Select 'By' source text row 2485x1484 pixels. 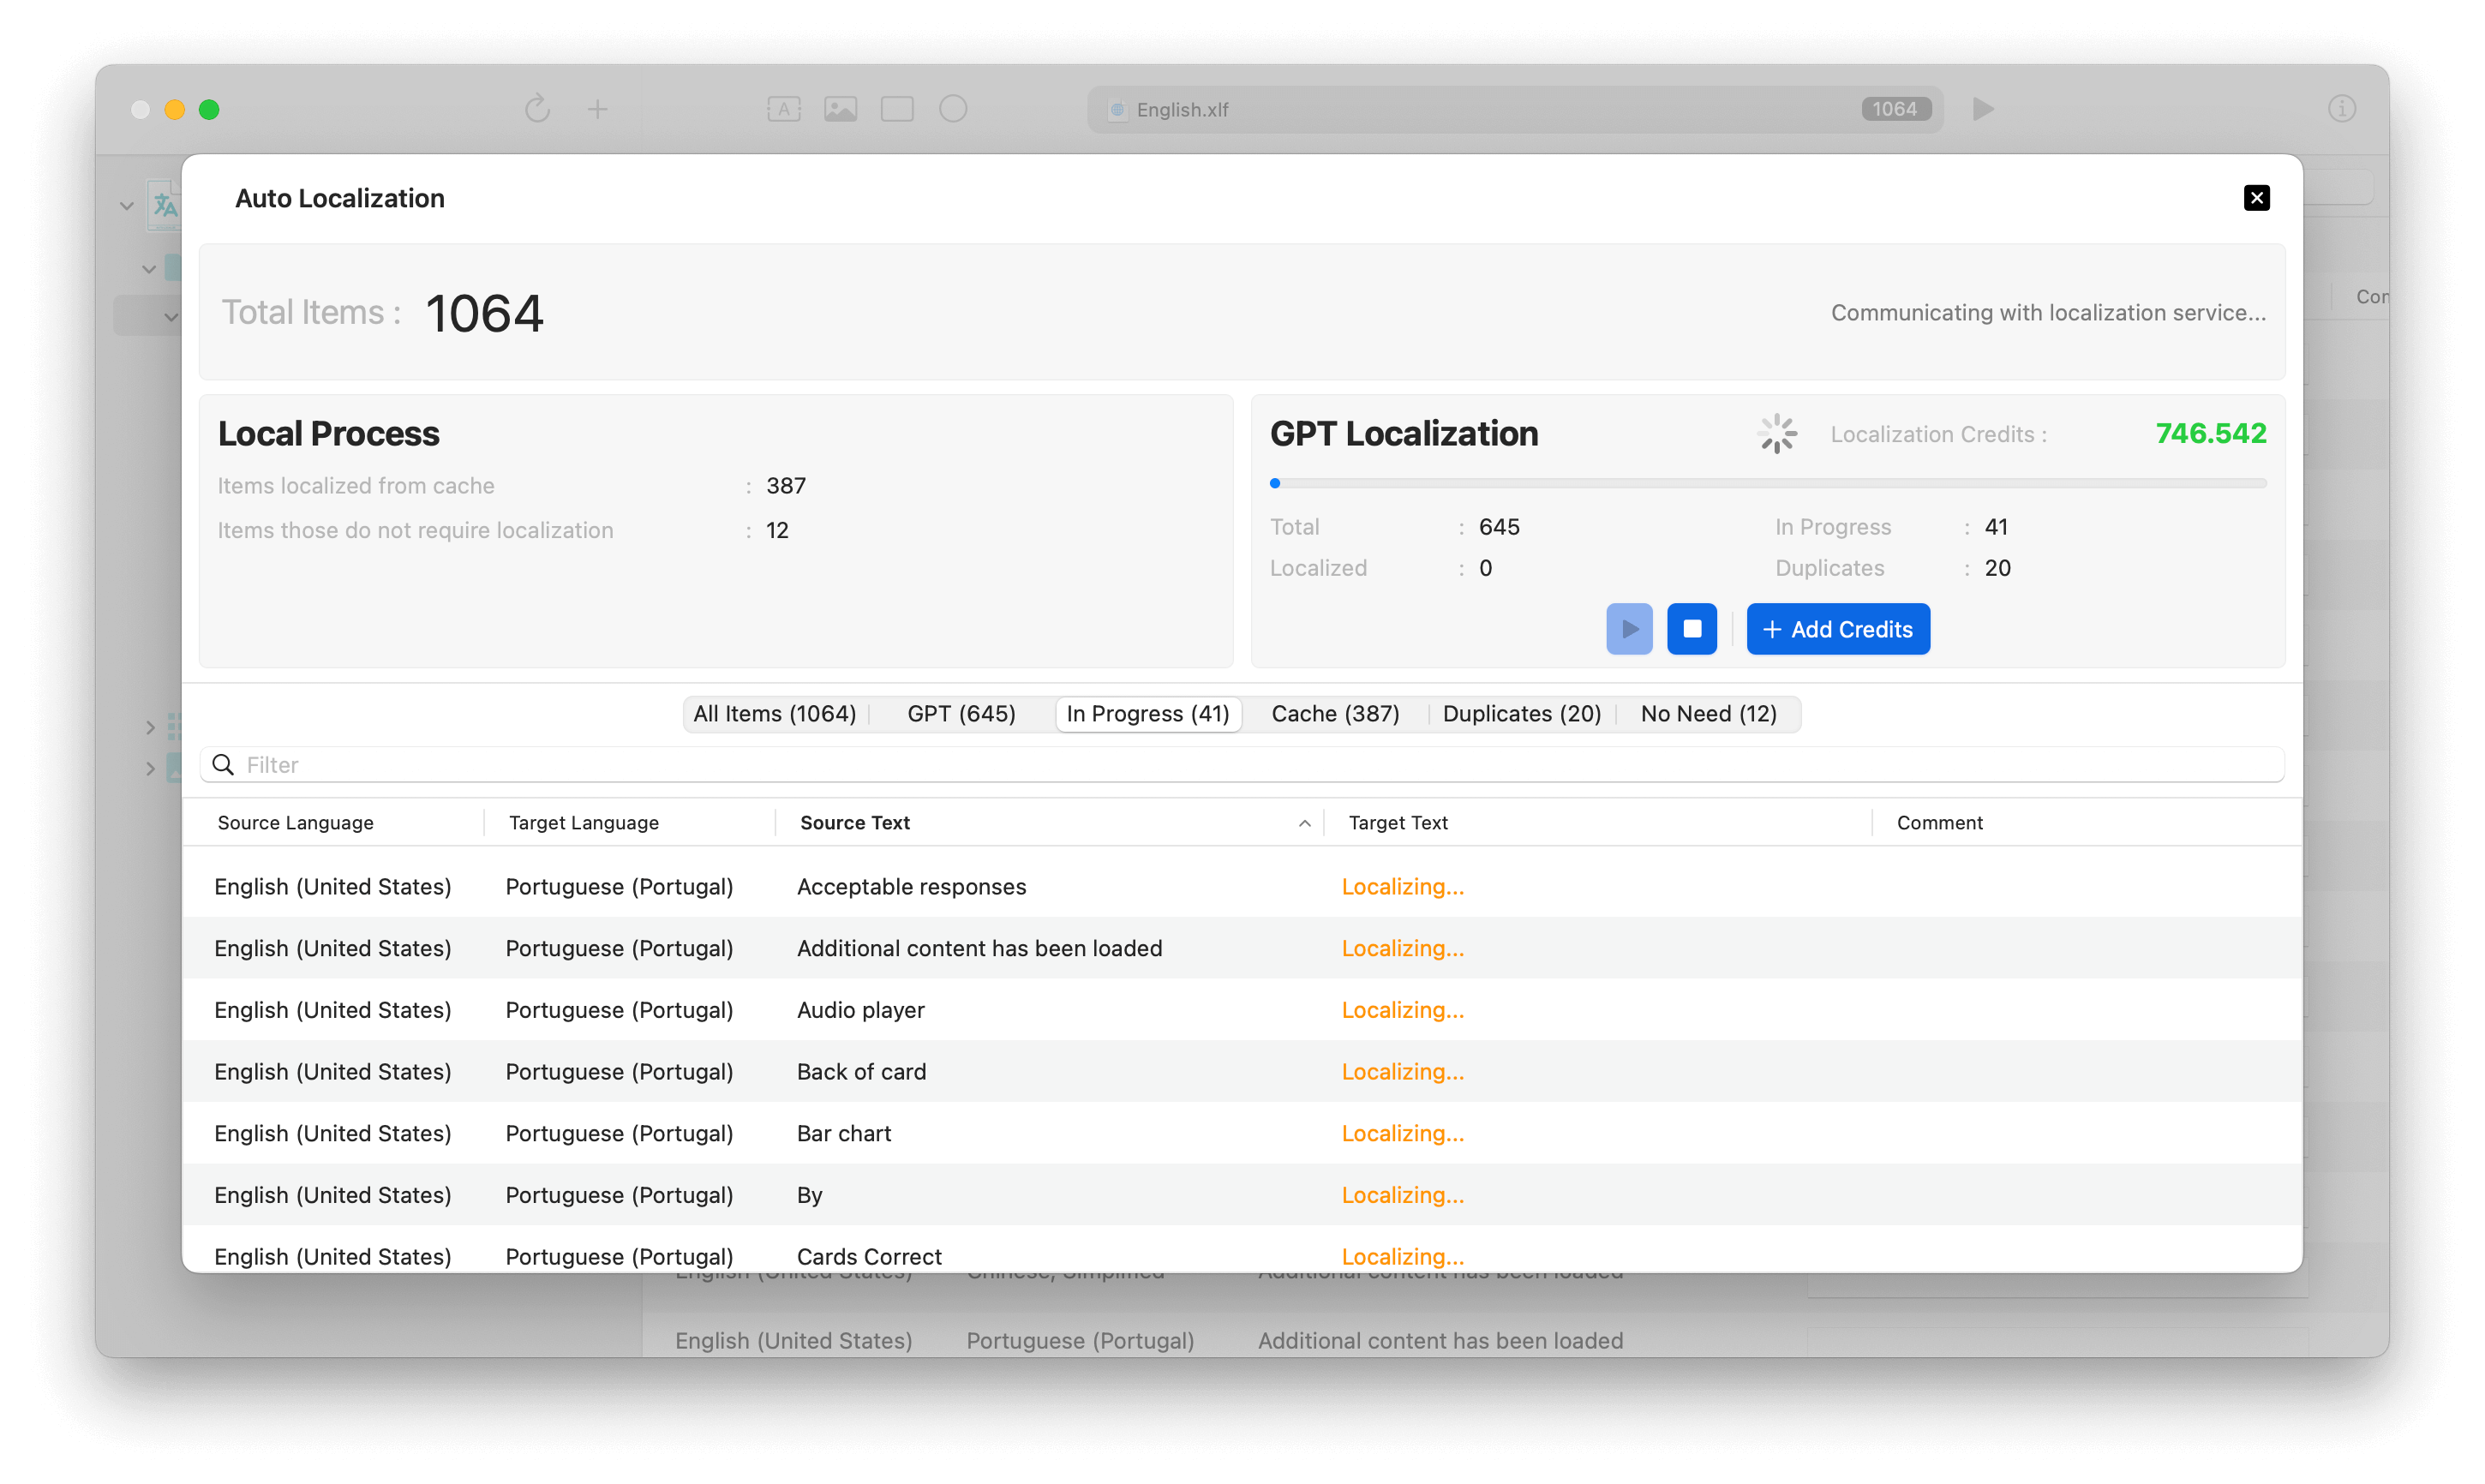coord(1241,1195)
